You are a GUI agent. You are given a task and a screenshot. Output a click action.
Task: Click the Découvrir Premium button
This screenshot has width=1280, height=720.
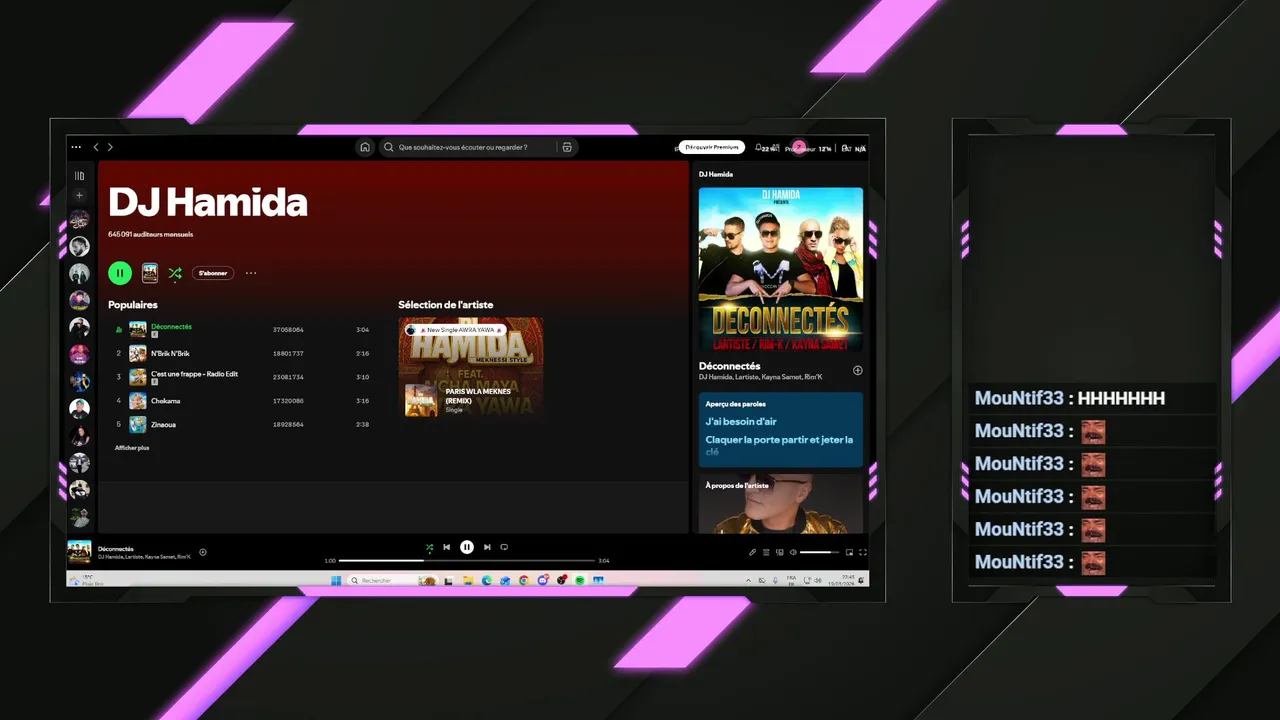point(712,147)
